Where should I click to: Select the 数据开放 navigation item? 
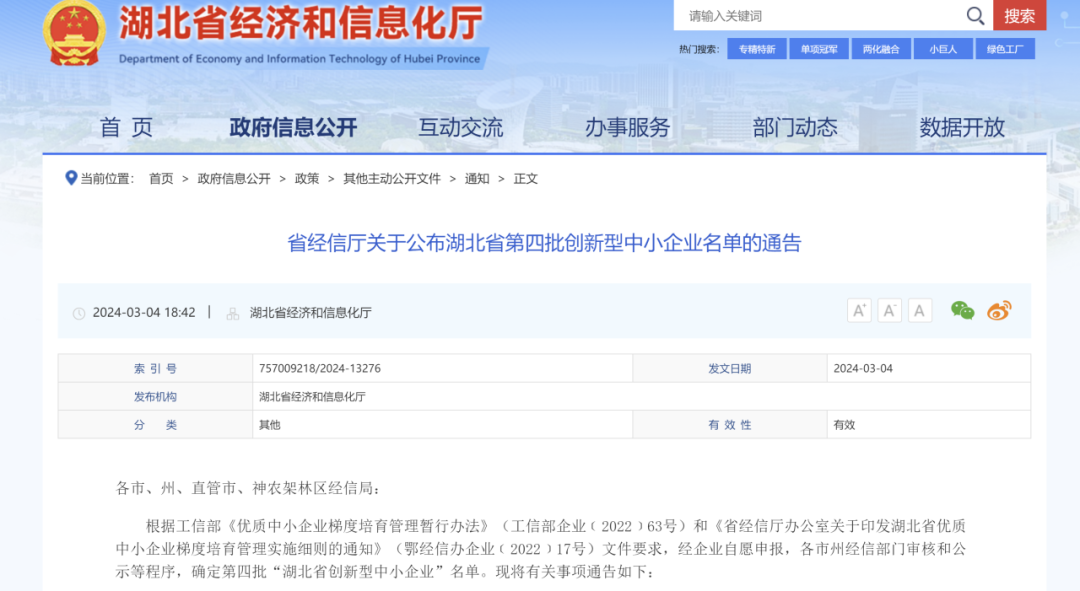click(x=962, y=128)
